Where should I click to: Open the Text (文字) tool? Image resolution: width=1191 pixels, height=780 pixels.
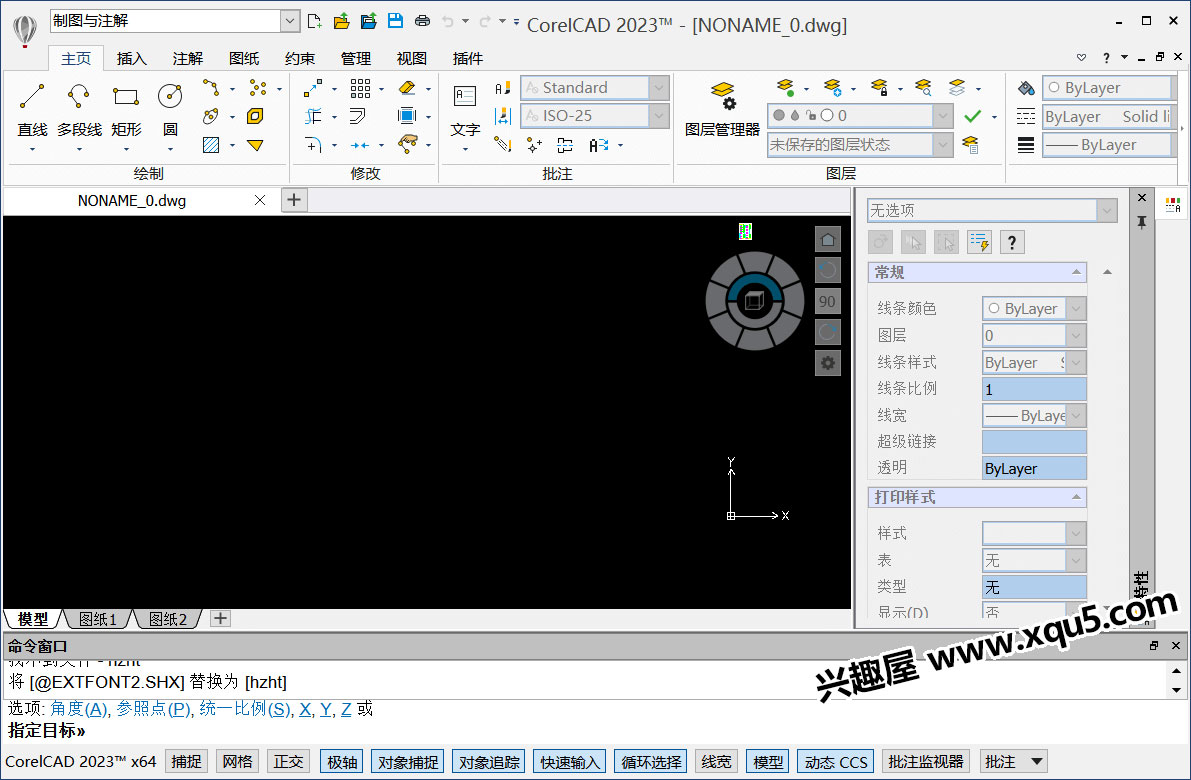click(464, 110)
